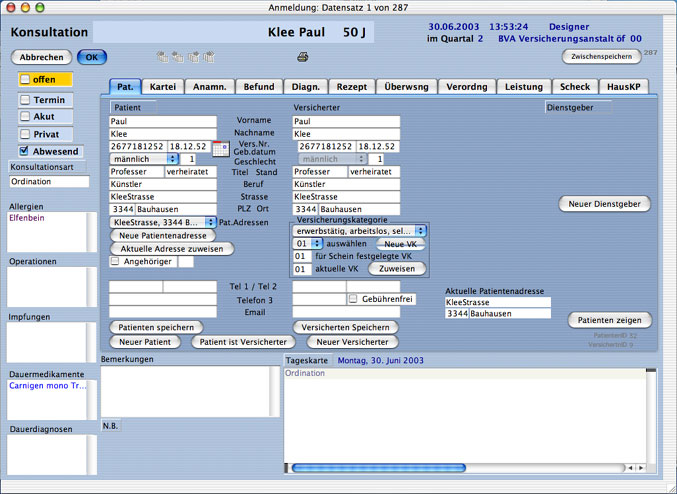677x494 pixels.
Task: Click the Bemerkungen text area
Action: pos(185,391)
